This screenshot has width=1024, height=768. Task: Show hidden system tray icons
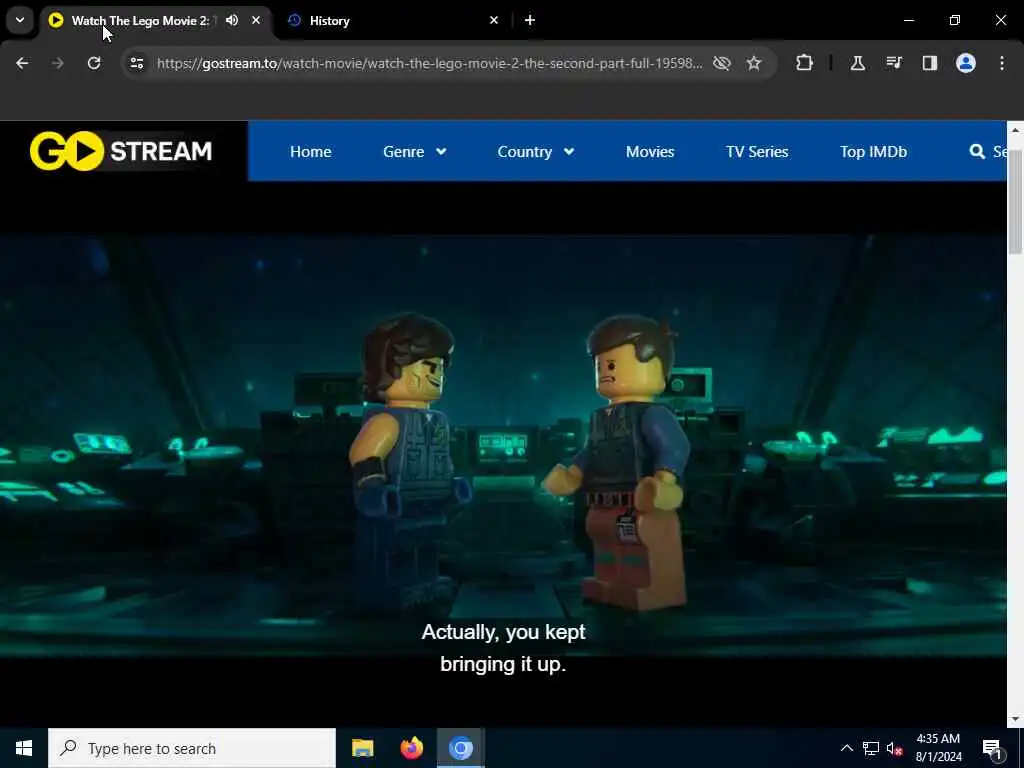pos(846,748)
